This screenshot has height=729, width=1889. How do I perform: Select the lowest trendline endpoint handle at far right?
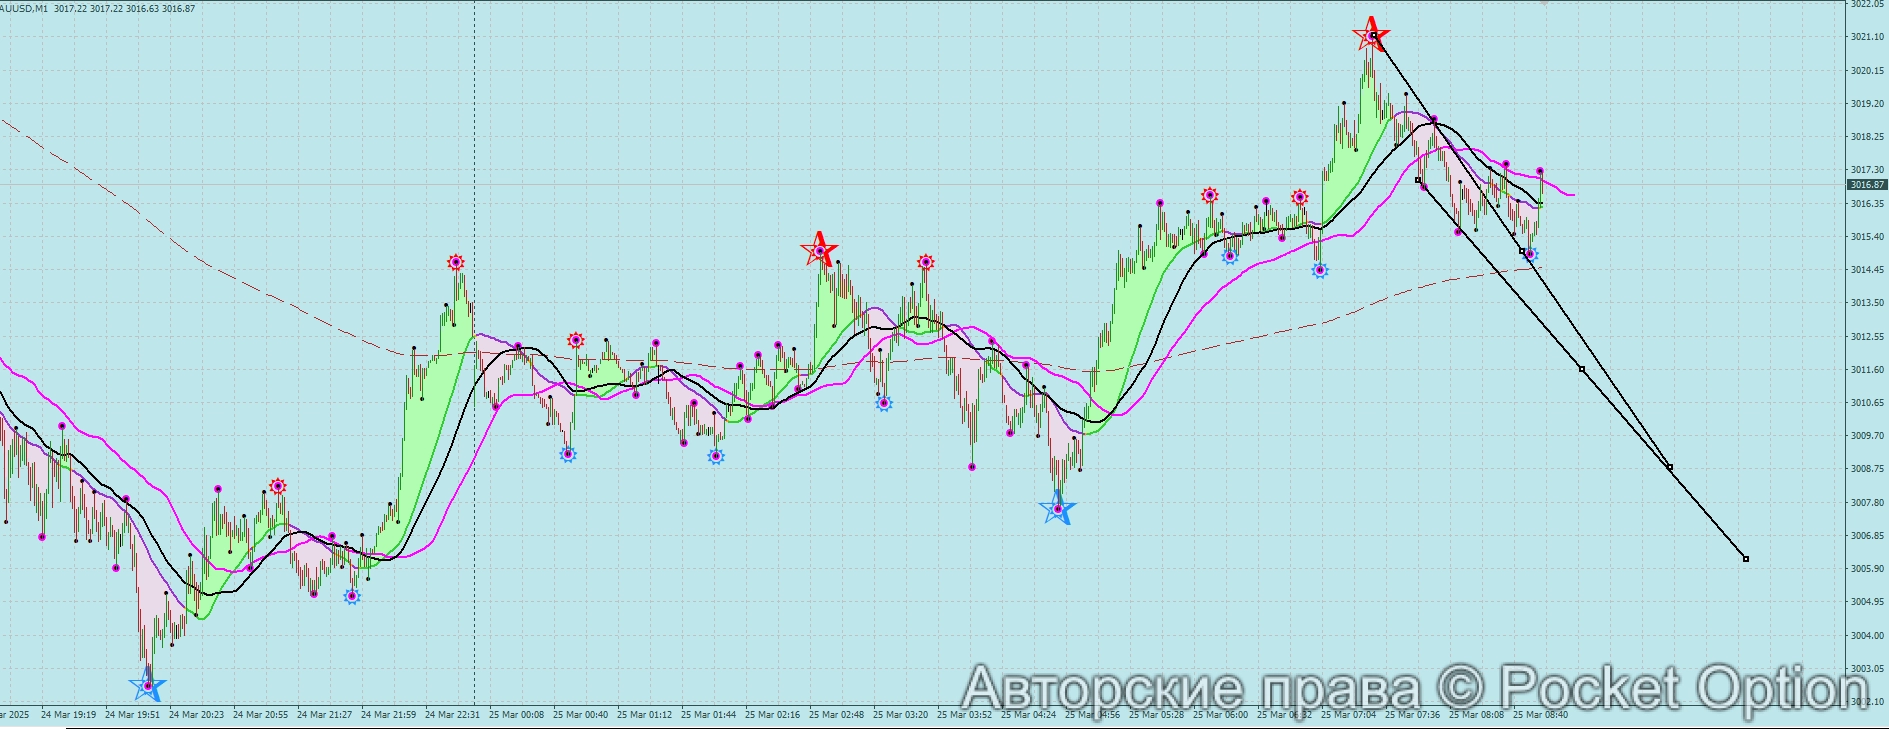1746,559
